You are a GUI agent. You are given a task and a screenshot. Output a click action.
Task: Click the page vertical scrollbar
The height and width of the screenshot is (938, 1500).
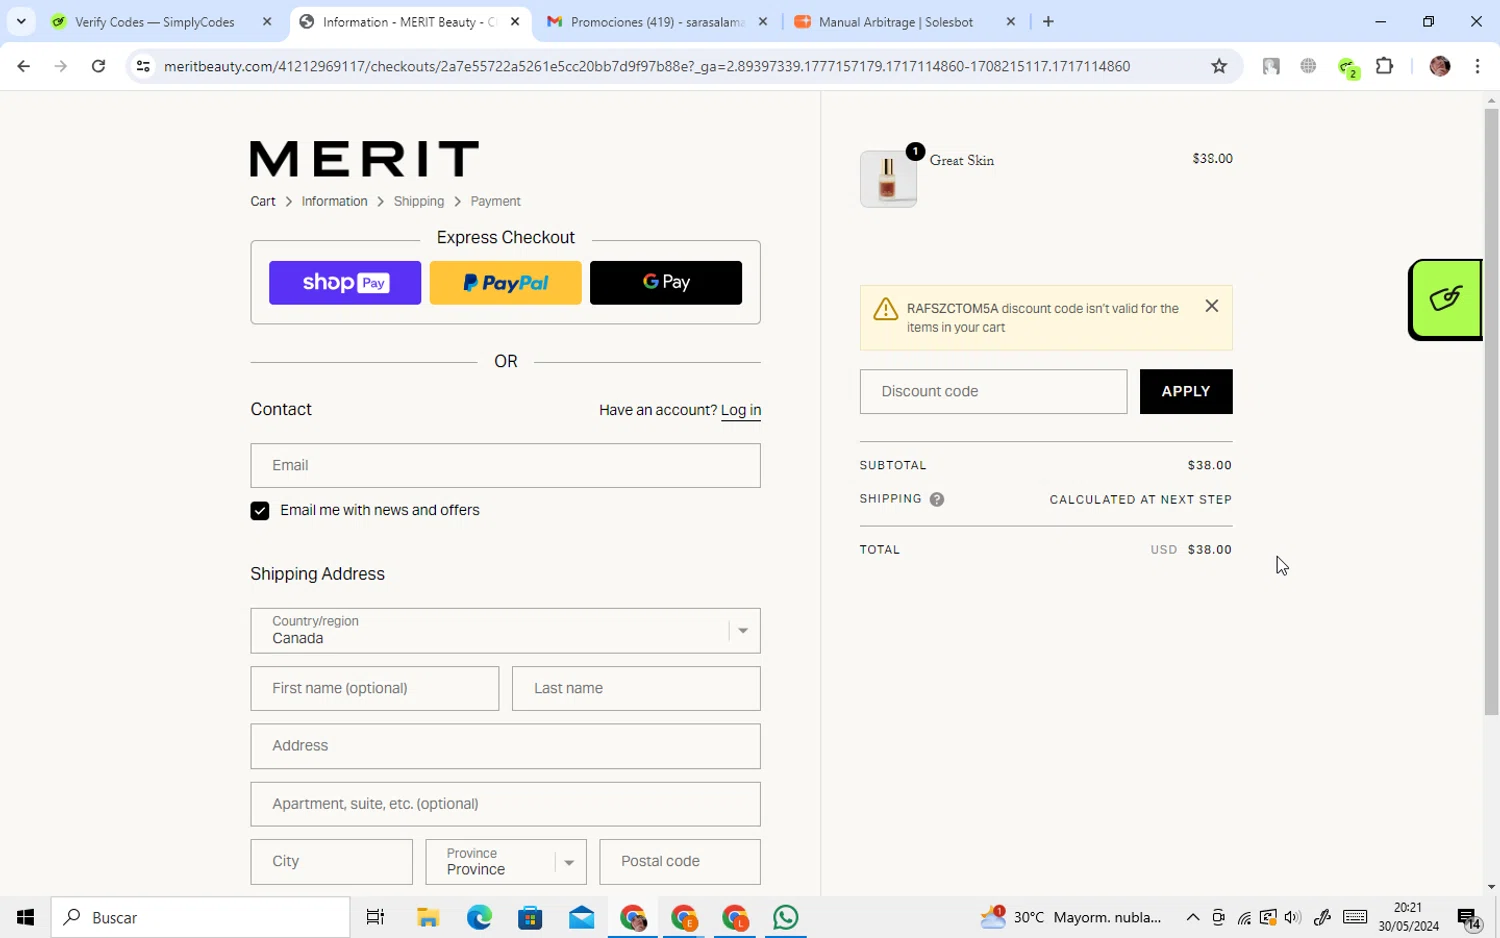click(x=1491, y=410)
